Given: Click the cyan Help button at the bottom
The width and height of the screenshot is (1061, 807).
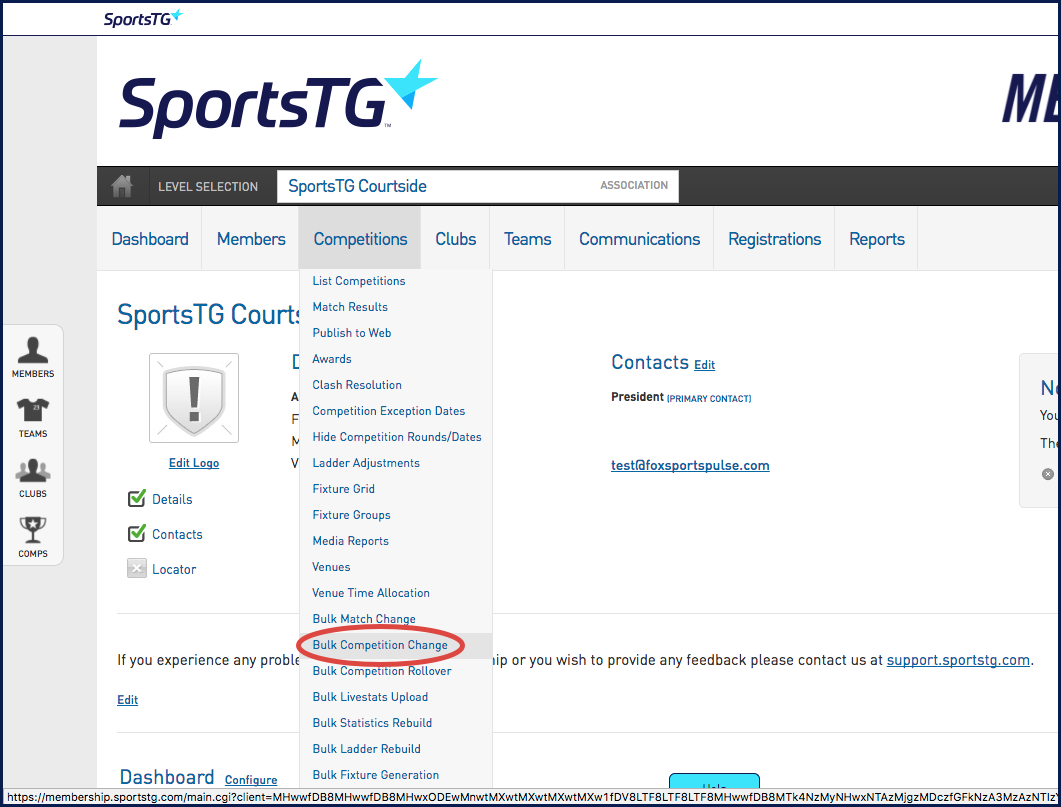Looking at the screenshot, I should click(715, 782).
